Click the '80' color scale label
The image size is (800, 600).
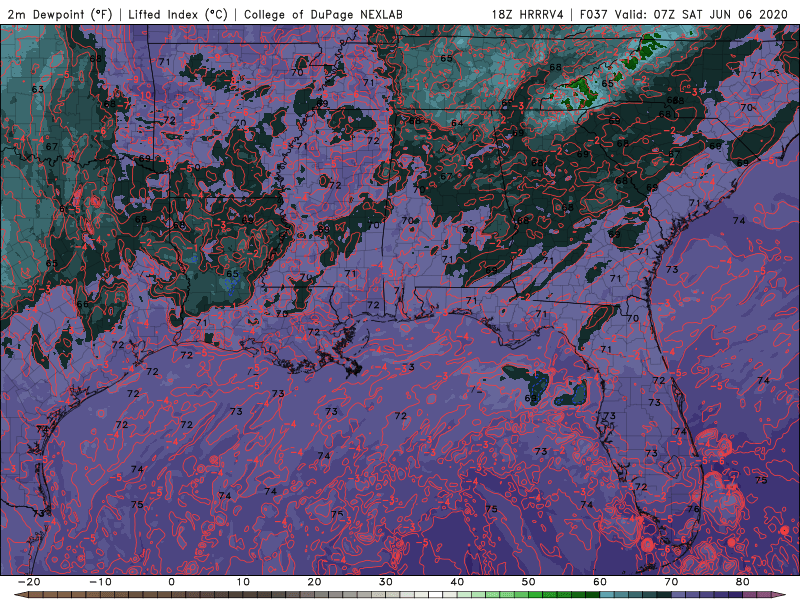pyautogui.click(x=743, y=582)
